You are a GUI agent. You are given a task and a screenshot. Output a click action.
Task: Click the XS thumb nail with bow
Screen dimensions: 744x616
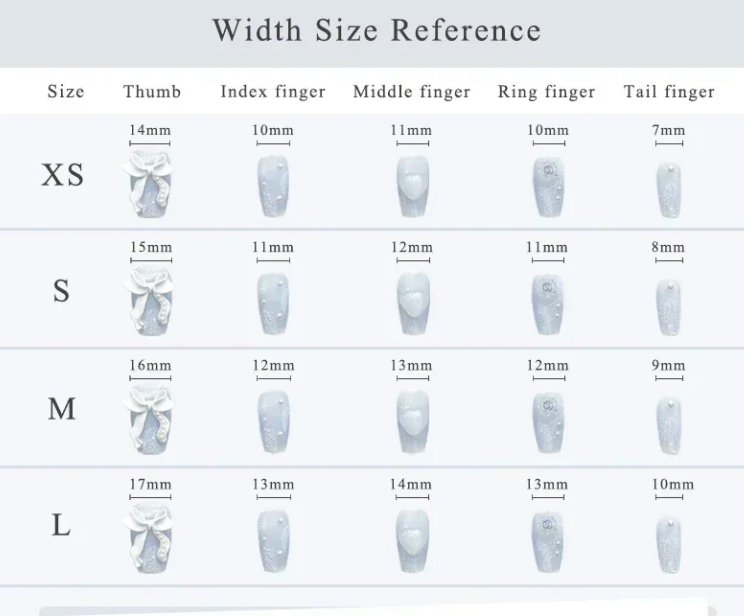point(150,186)
